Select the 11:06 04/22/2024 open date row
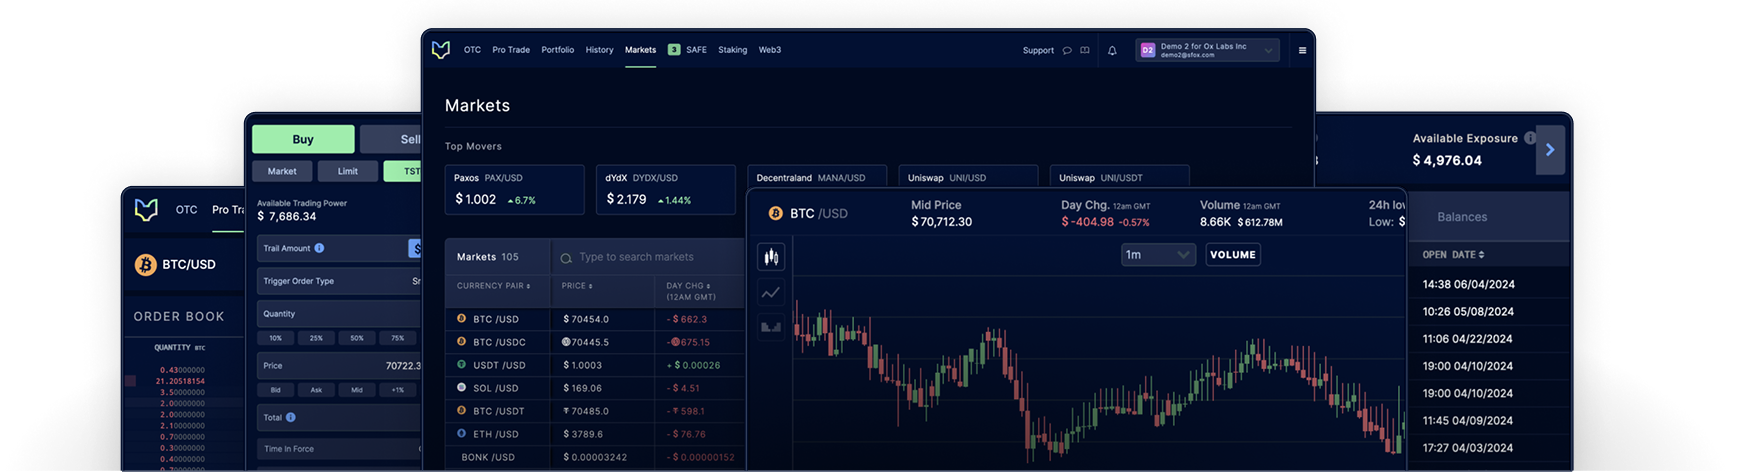The width and height of the screenshot is (1738, 472). pos(1489,339)
